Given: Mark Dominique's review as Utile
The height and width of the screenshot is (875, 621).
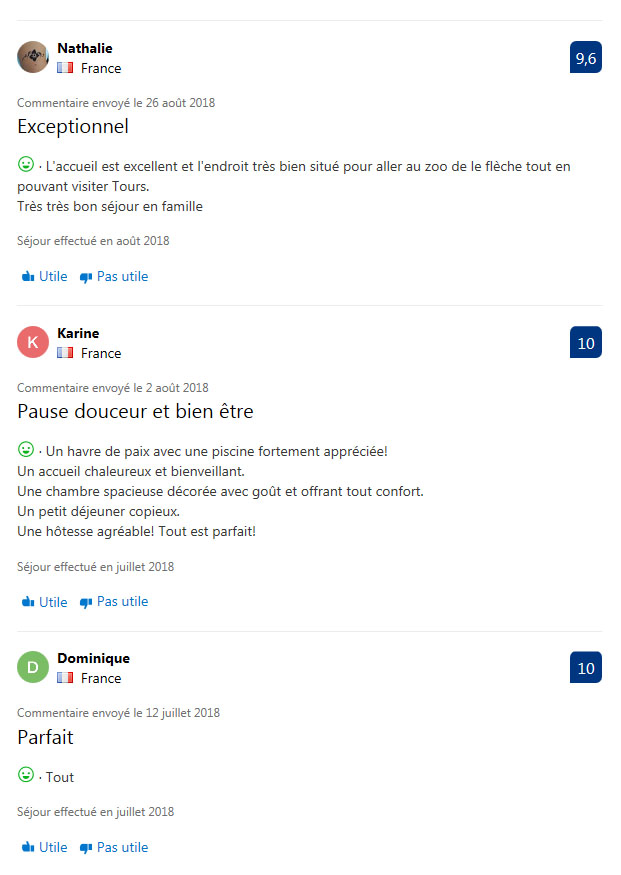Looking at the screenshot, I should [x=45, y=848].
